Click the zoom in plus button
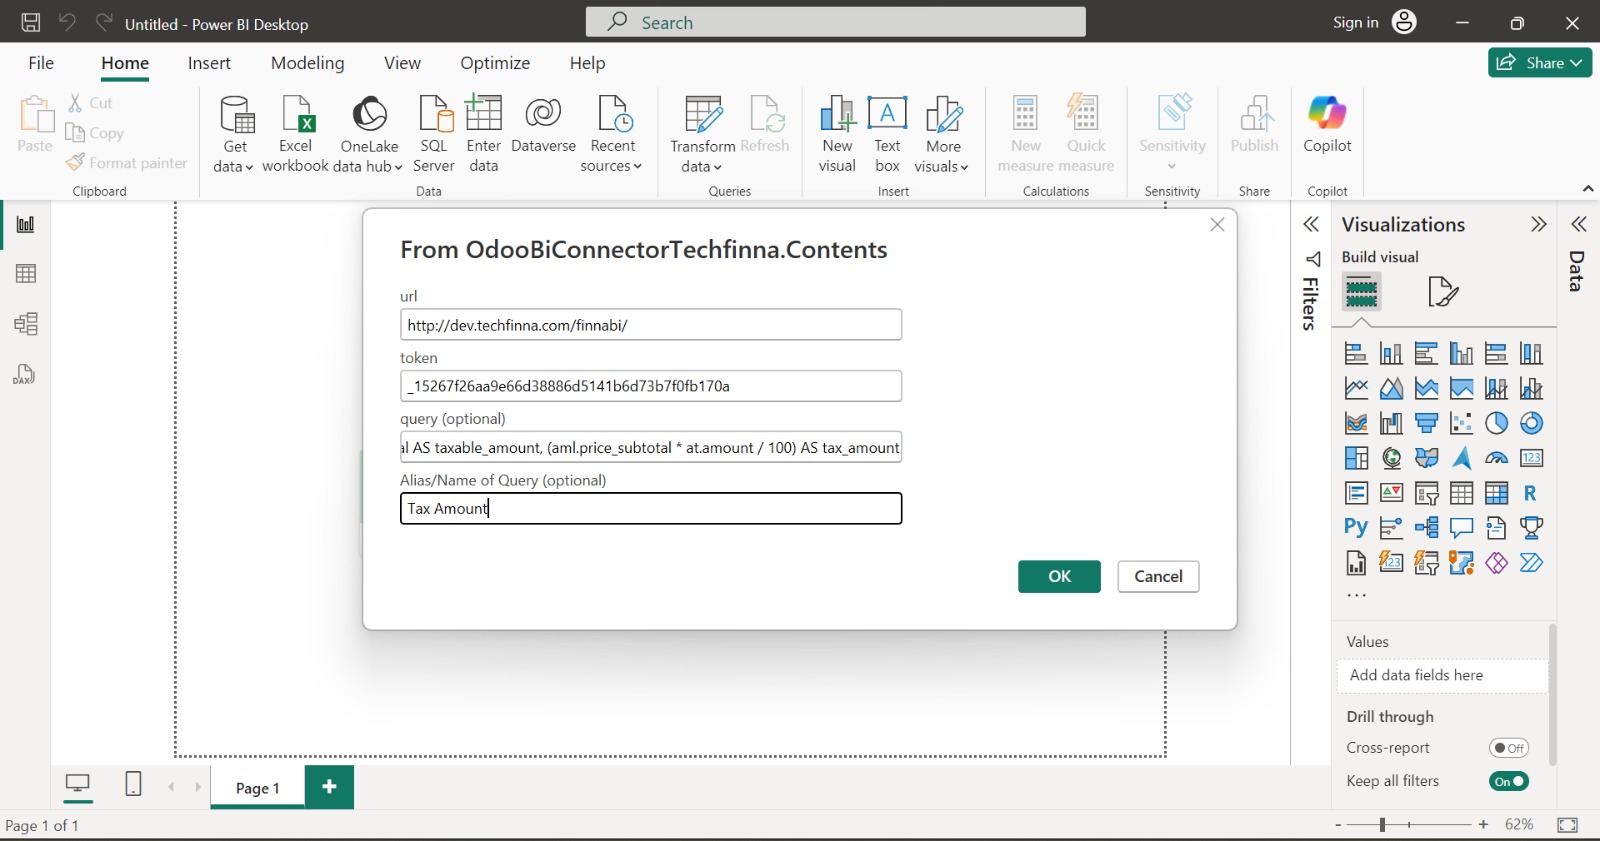 point(1484,825)
